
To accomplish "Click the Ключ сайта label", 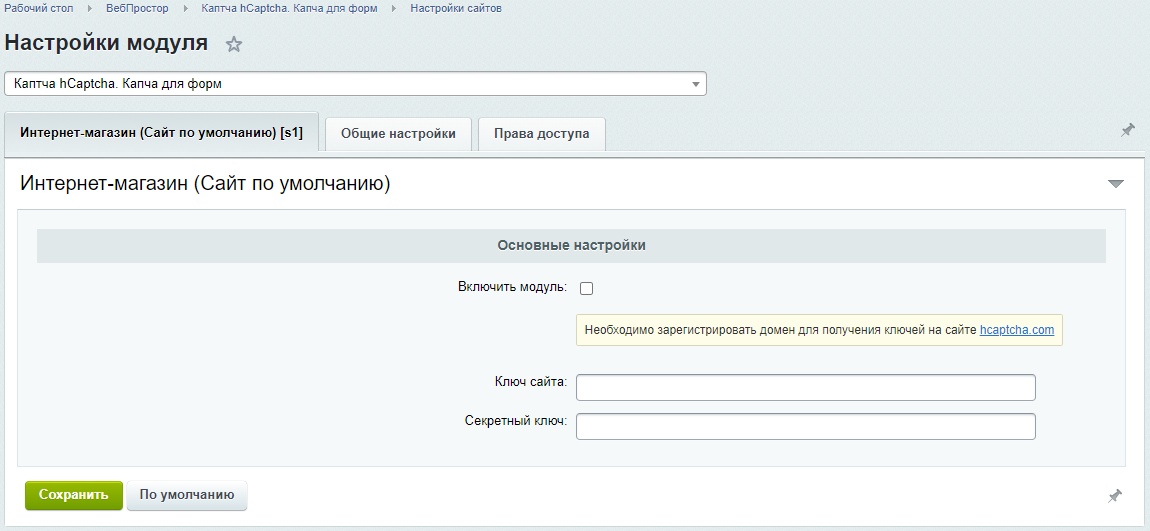I will pyautogui.click(x=531, y=382).
